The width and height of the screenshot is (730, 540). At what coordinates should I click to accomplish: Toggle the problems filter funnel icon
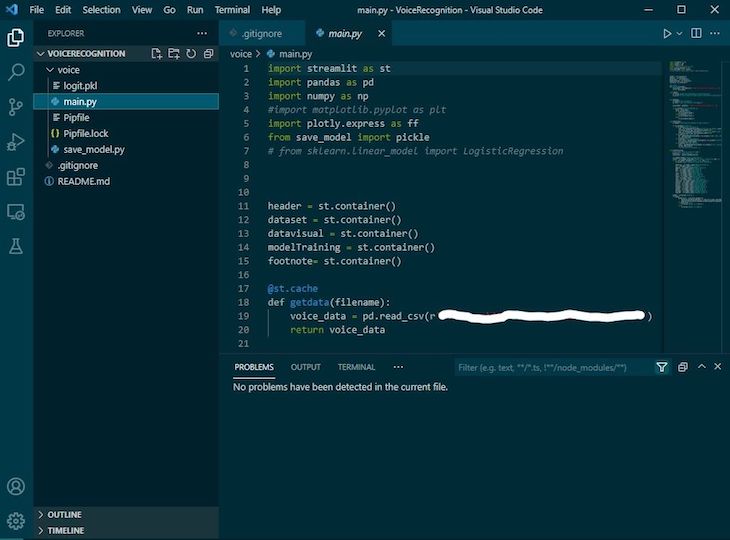(662, 367)
